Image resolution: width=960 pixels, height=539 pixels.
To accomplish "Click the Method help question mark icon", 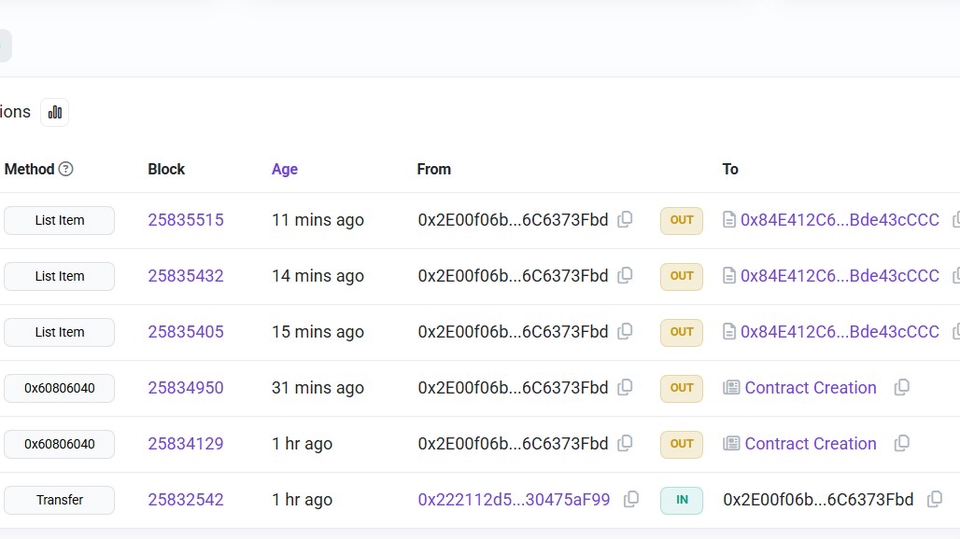I will tap(66, 169).
